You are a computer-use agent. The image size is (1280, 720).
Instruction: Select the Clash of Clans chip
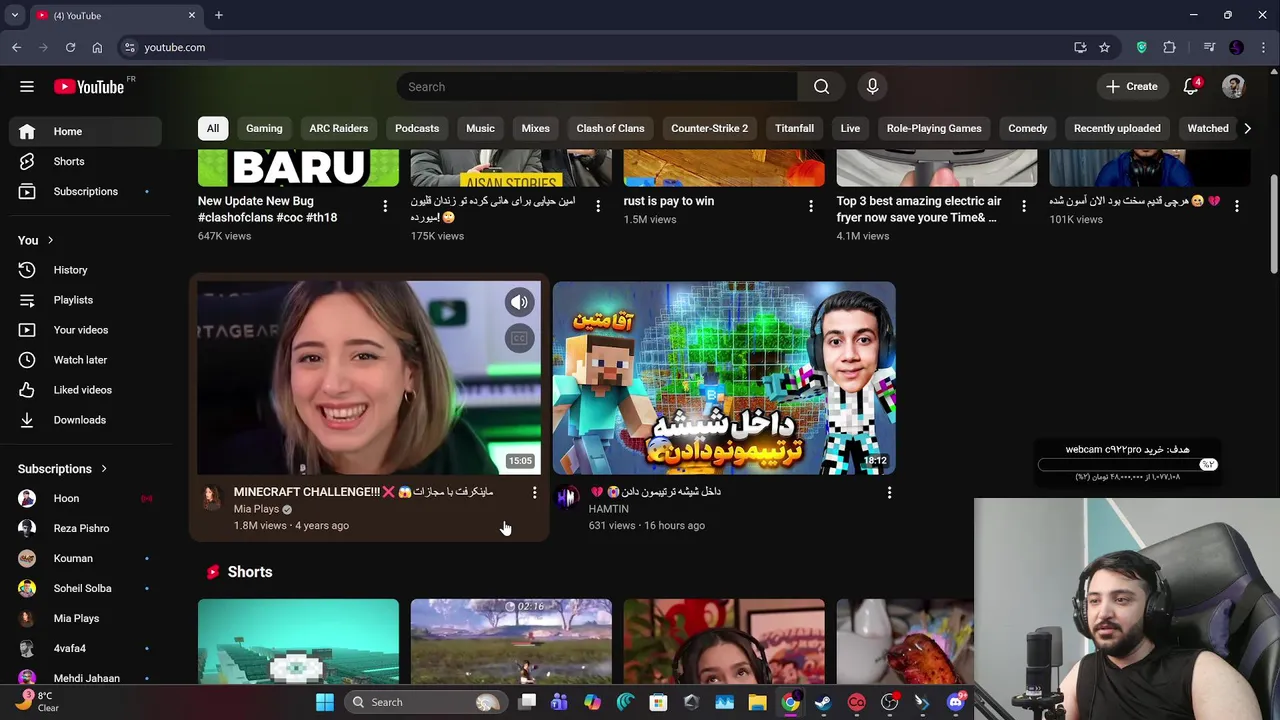coord(610,128)
